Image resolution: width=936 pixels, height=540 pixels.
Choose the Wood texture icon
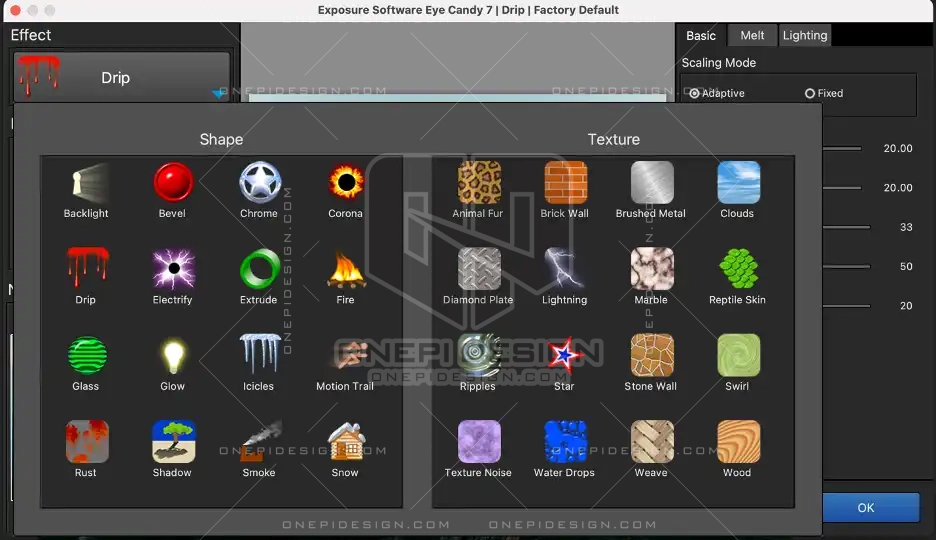738,442
